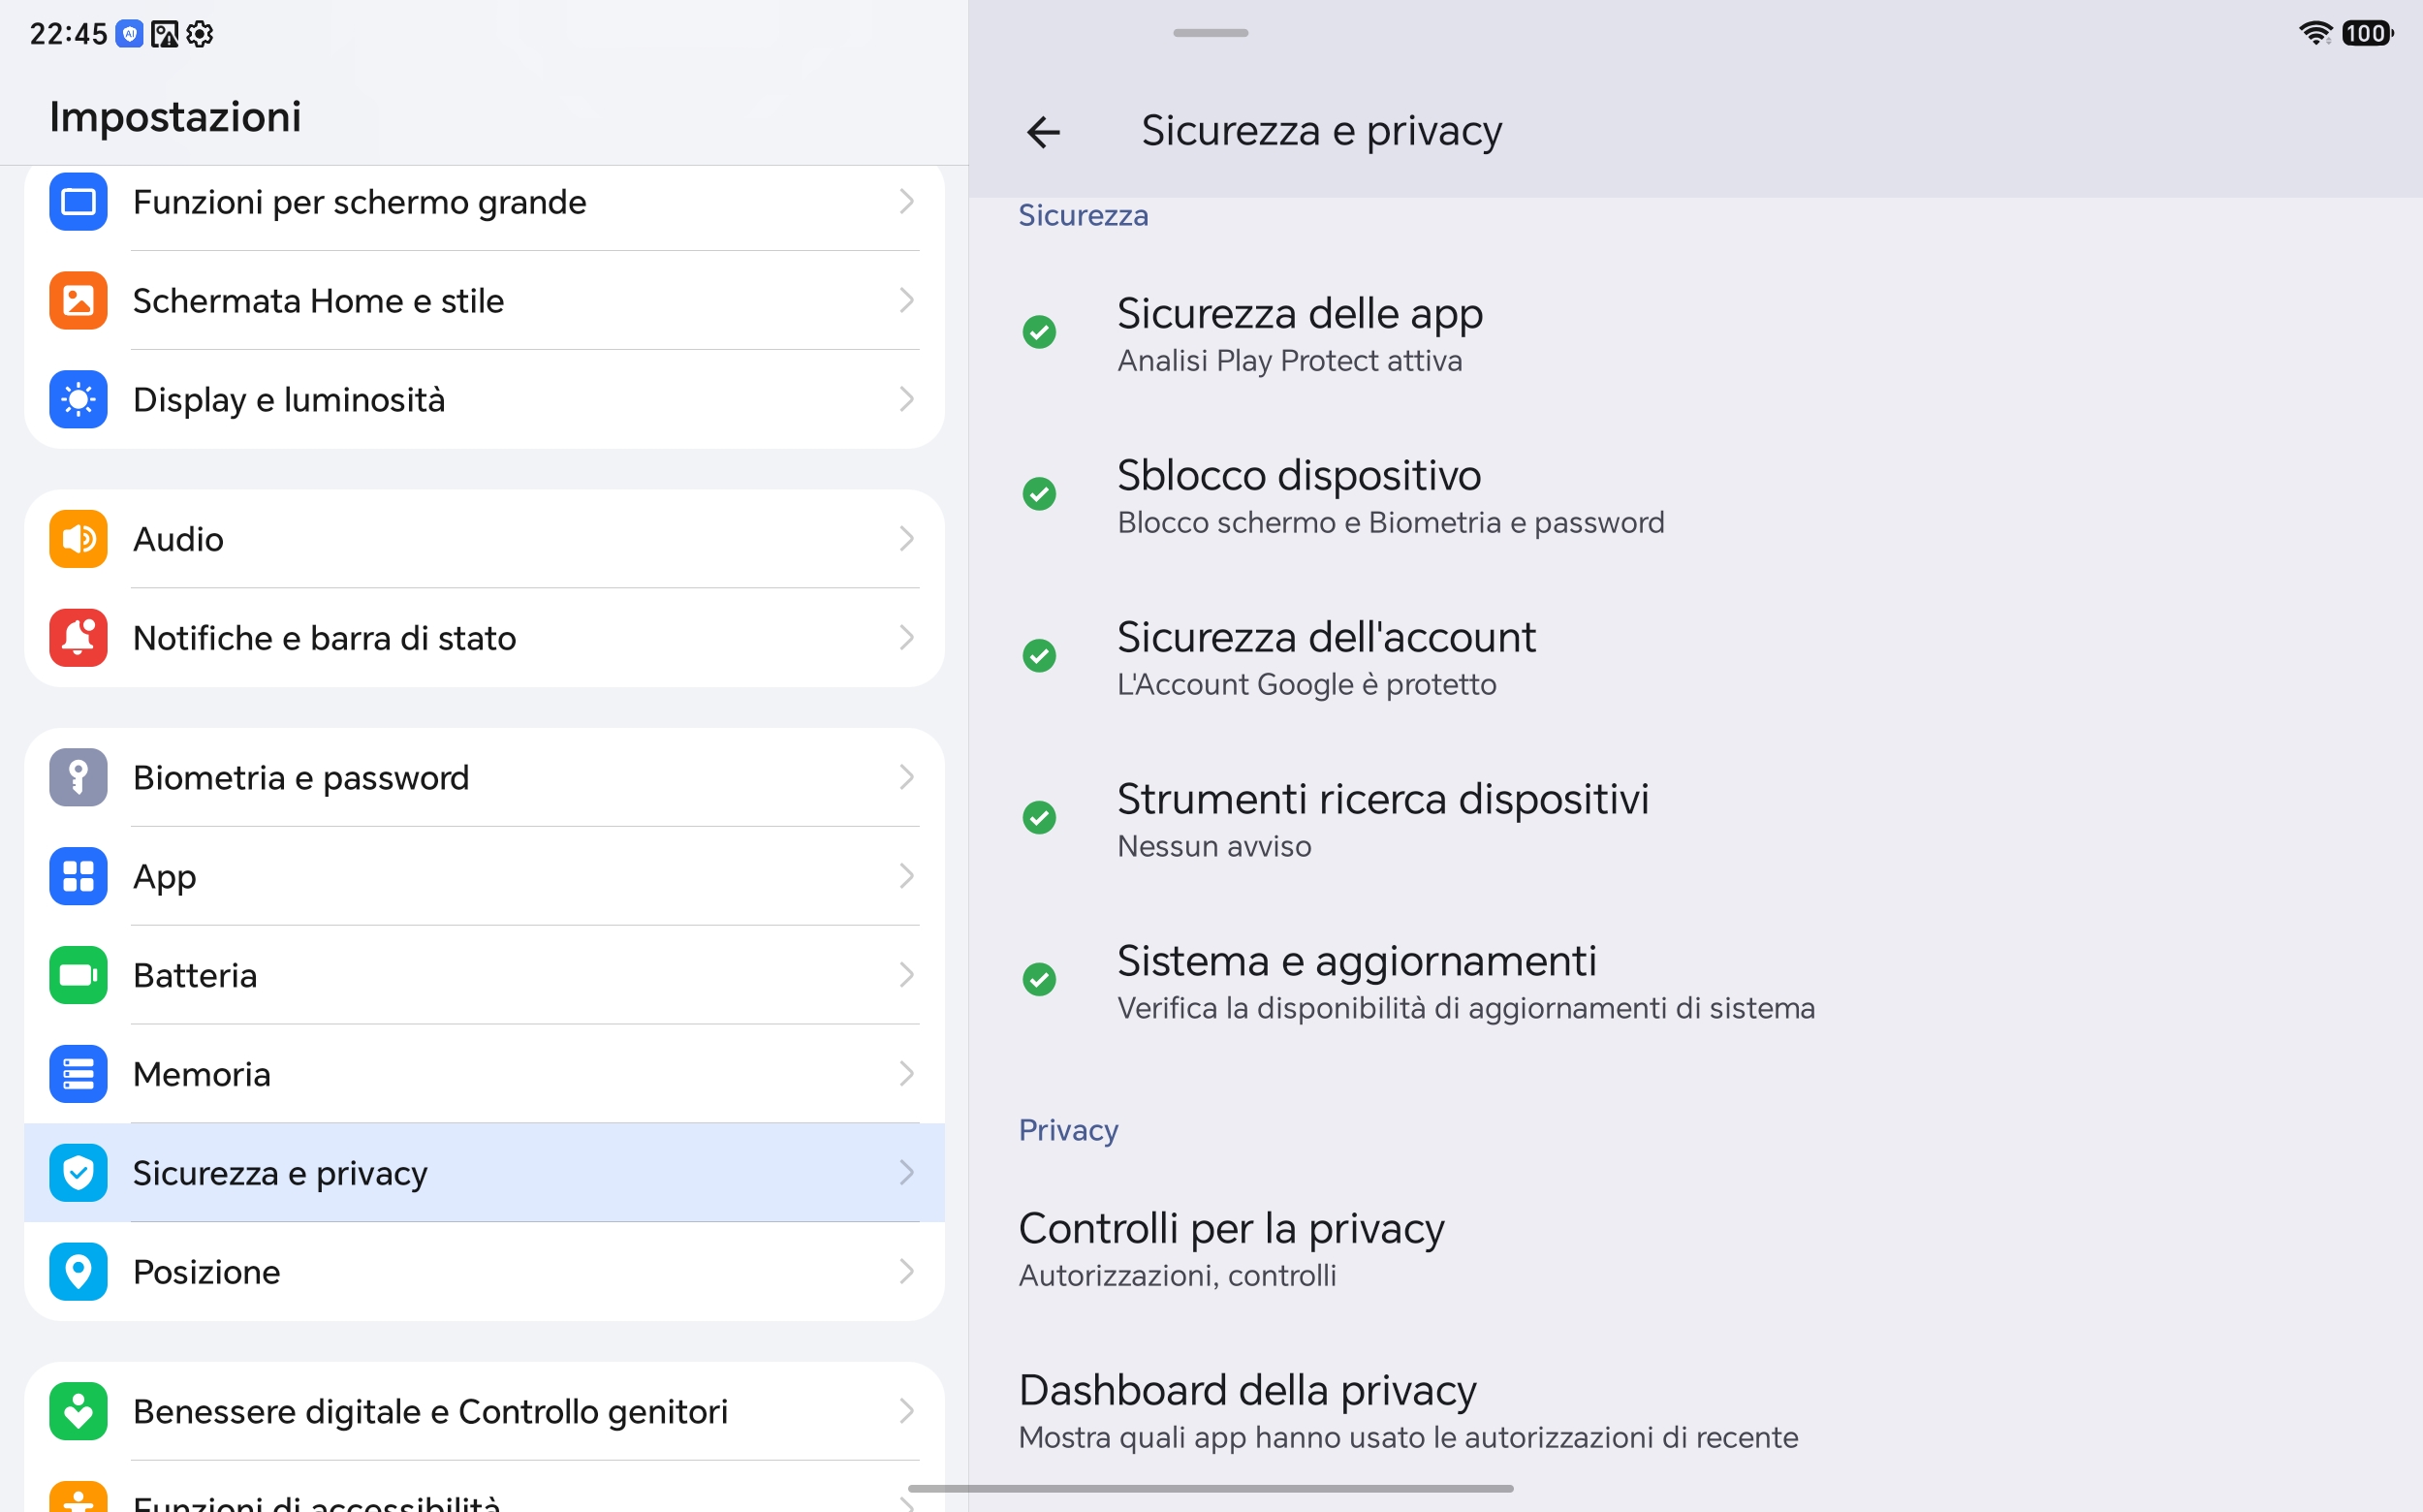Open Dashboard della privacy

click(1695, 1411)
